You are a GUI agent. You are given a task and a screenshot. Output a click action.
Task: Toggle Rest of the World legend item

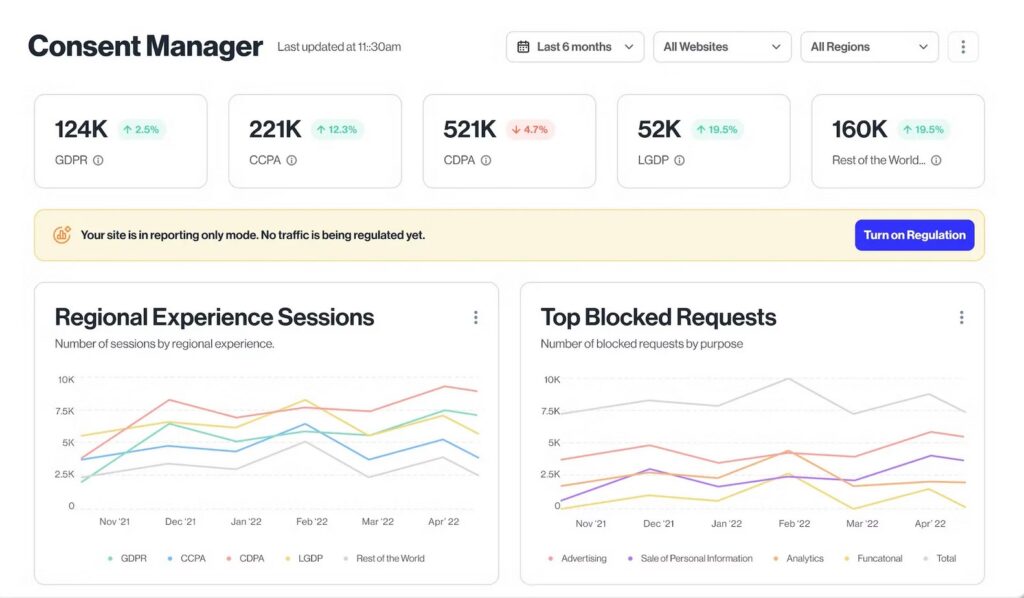(383, 558)
